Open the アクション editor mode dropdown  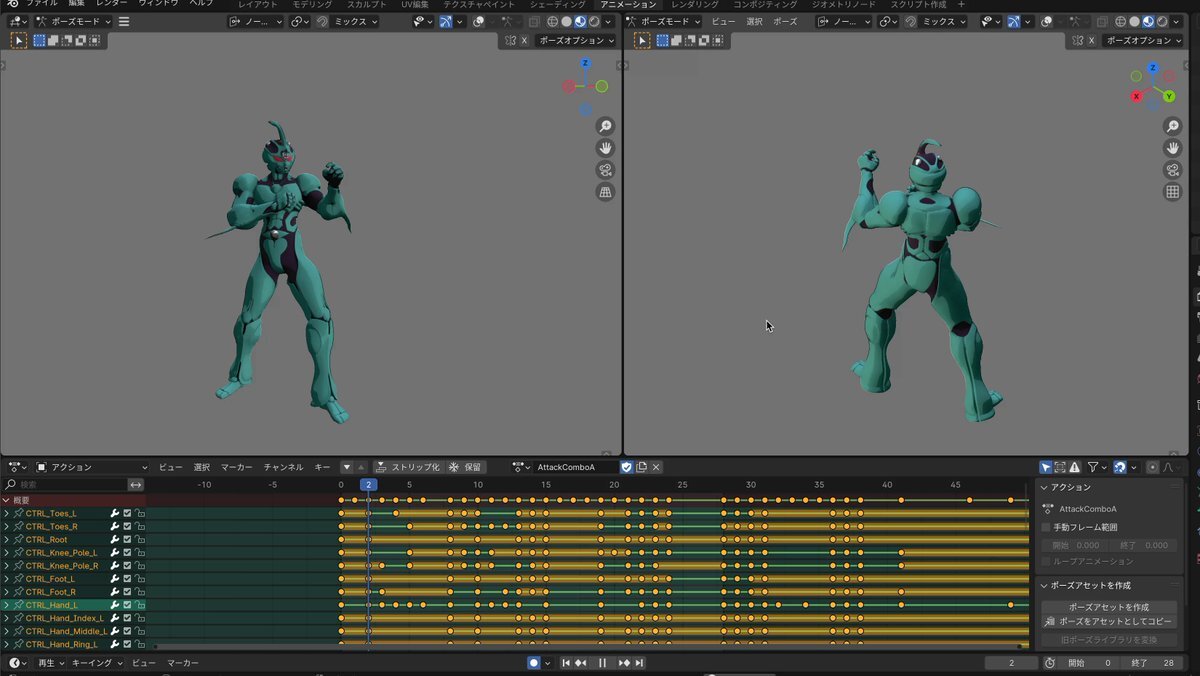[x=92, y=467]
